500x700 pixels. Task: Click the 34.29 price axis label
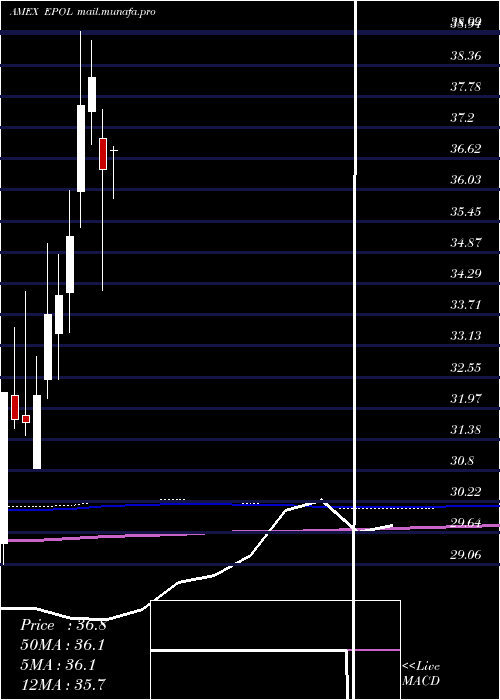pyautogui.click(x=466, y=273)
